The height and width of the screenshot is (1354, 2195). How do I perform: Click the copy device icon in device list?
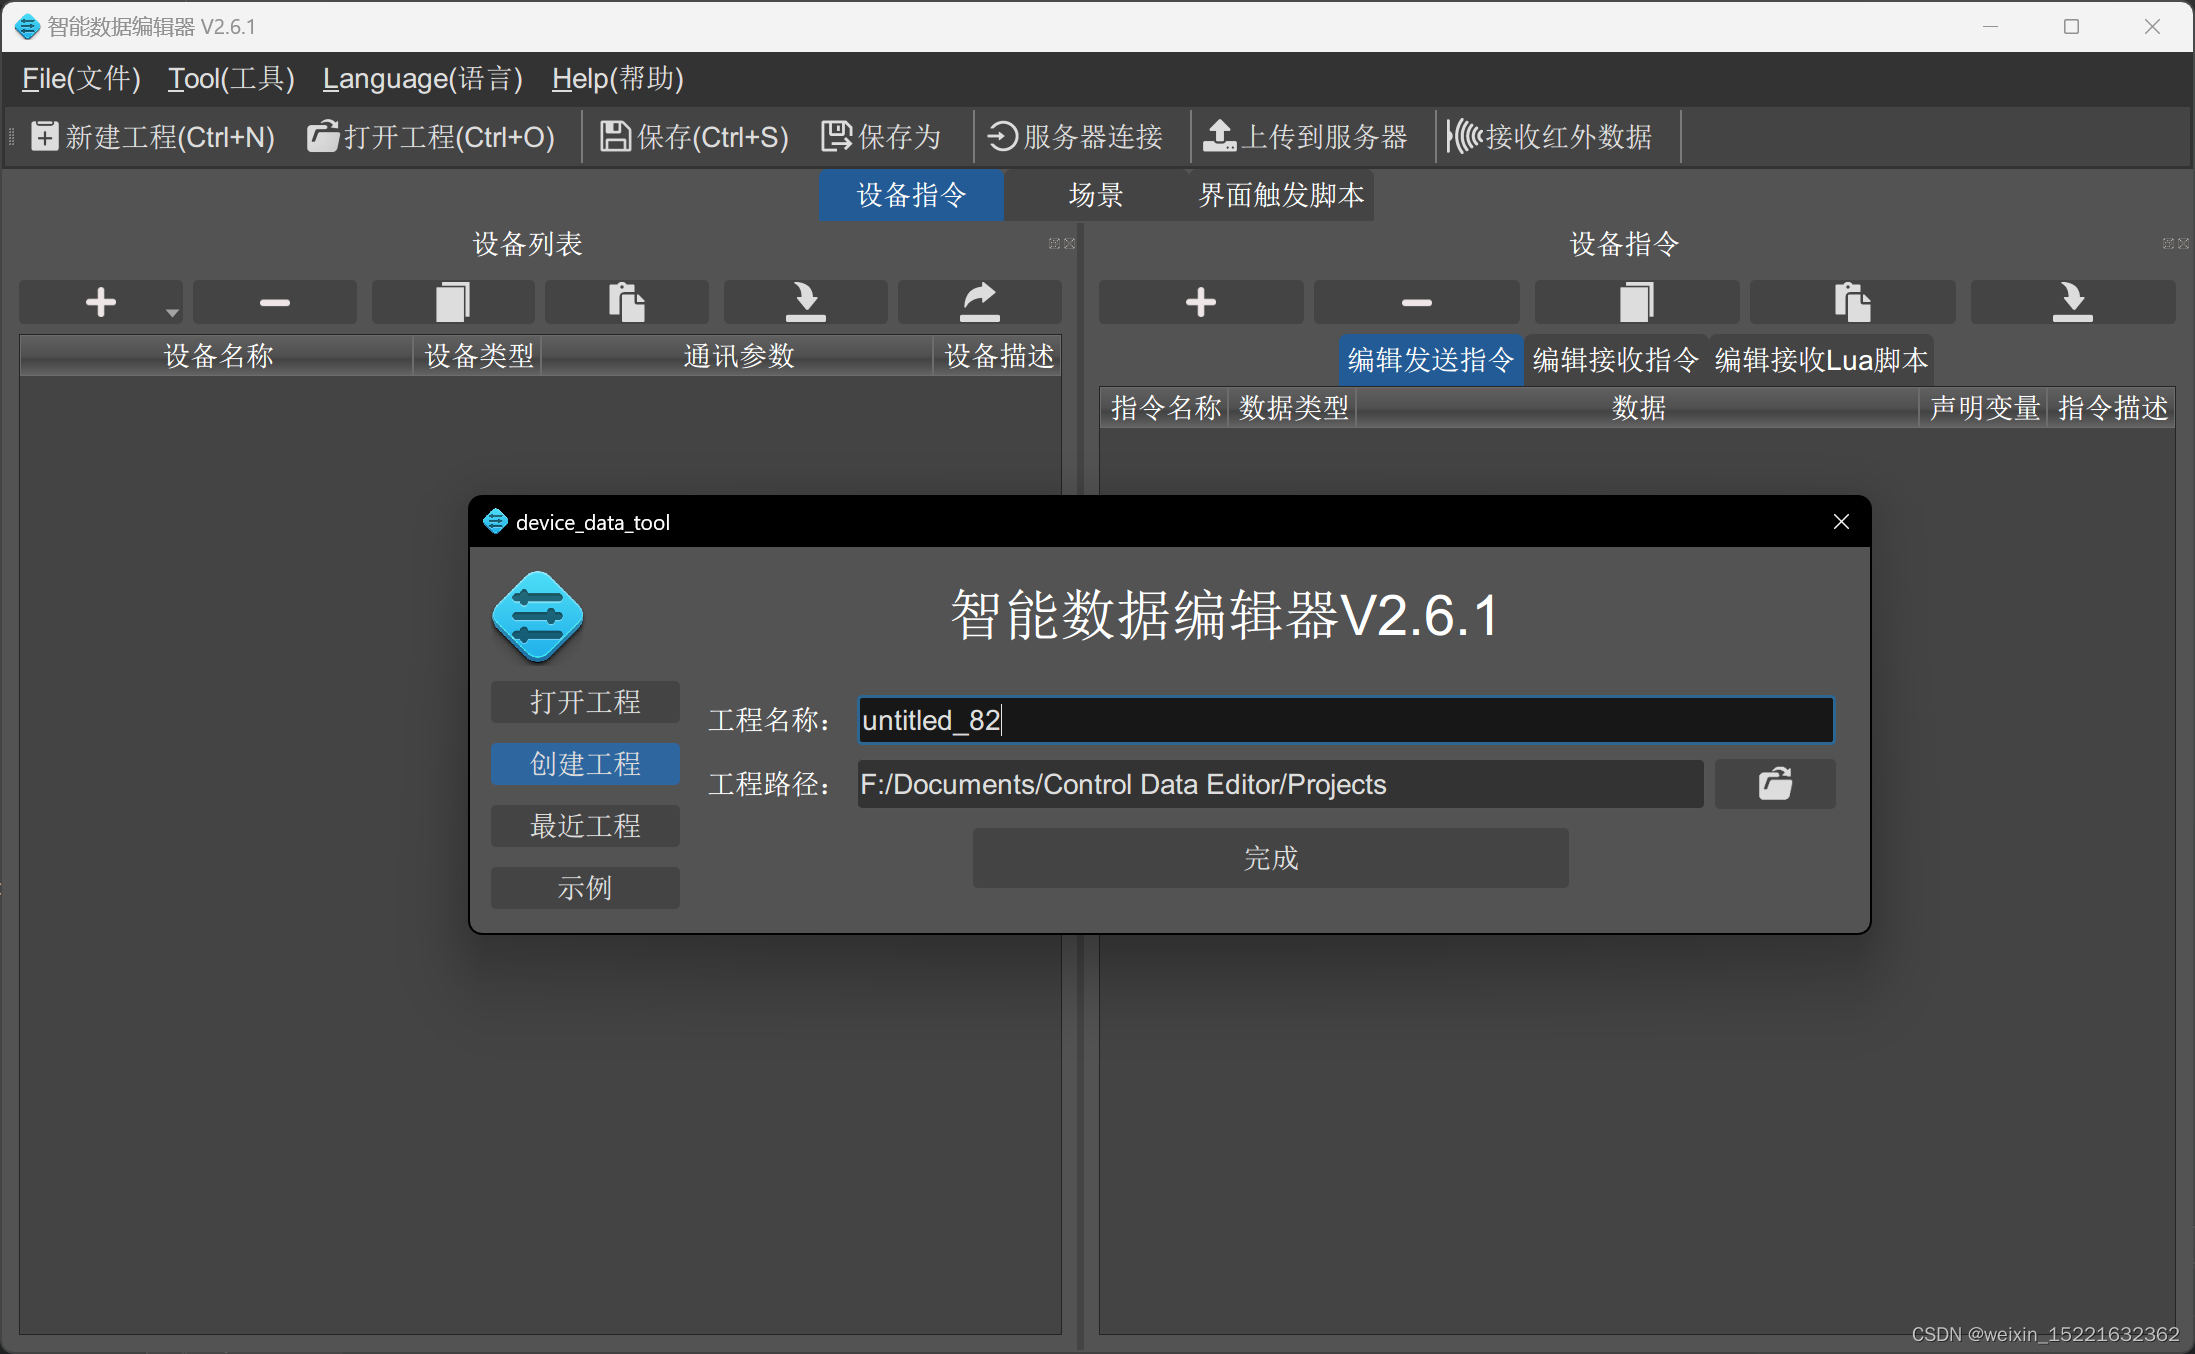pyautogui.click(x=452, y=302)
